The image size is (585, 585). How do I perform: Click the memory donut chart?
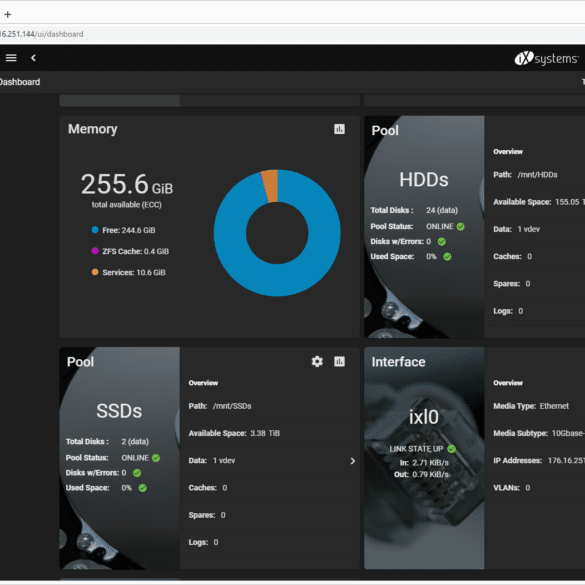pos(277,233)
